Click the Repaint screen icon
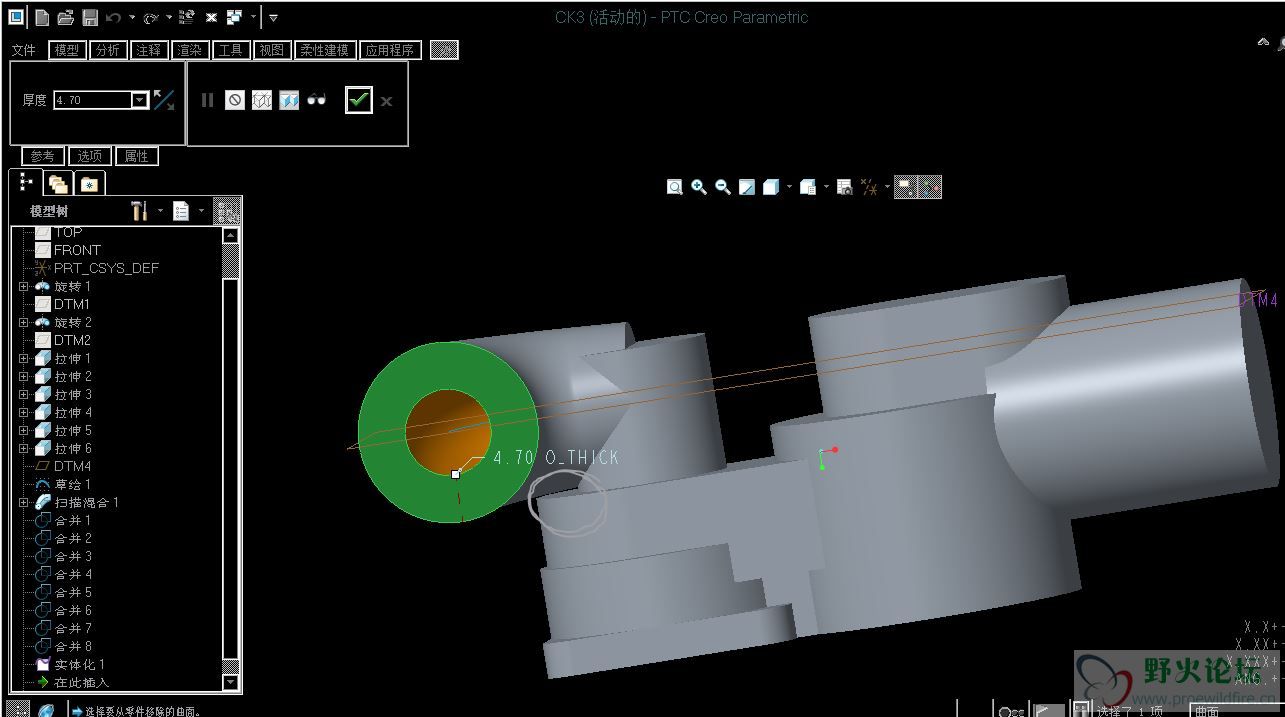This screenshot has height=717, width=1285. click(747, 187)
